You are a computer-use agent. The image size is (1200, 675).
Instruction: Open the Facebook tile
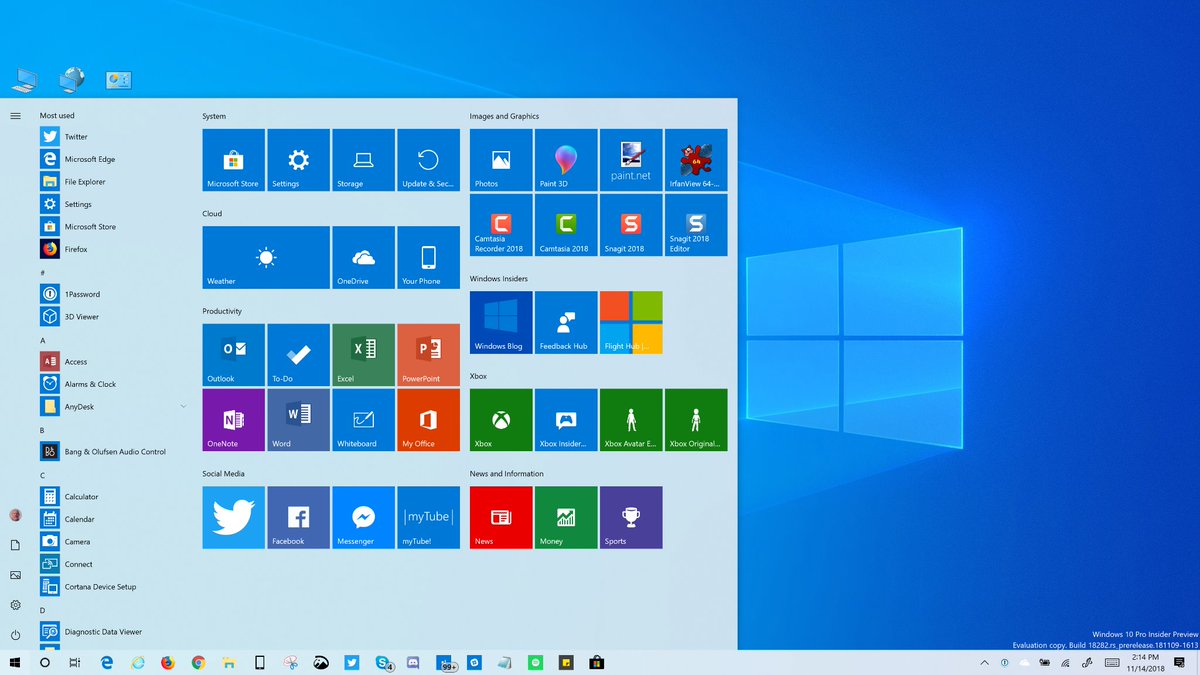pyautogui.click(x=298, y=517)
